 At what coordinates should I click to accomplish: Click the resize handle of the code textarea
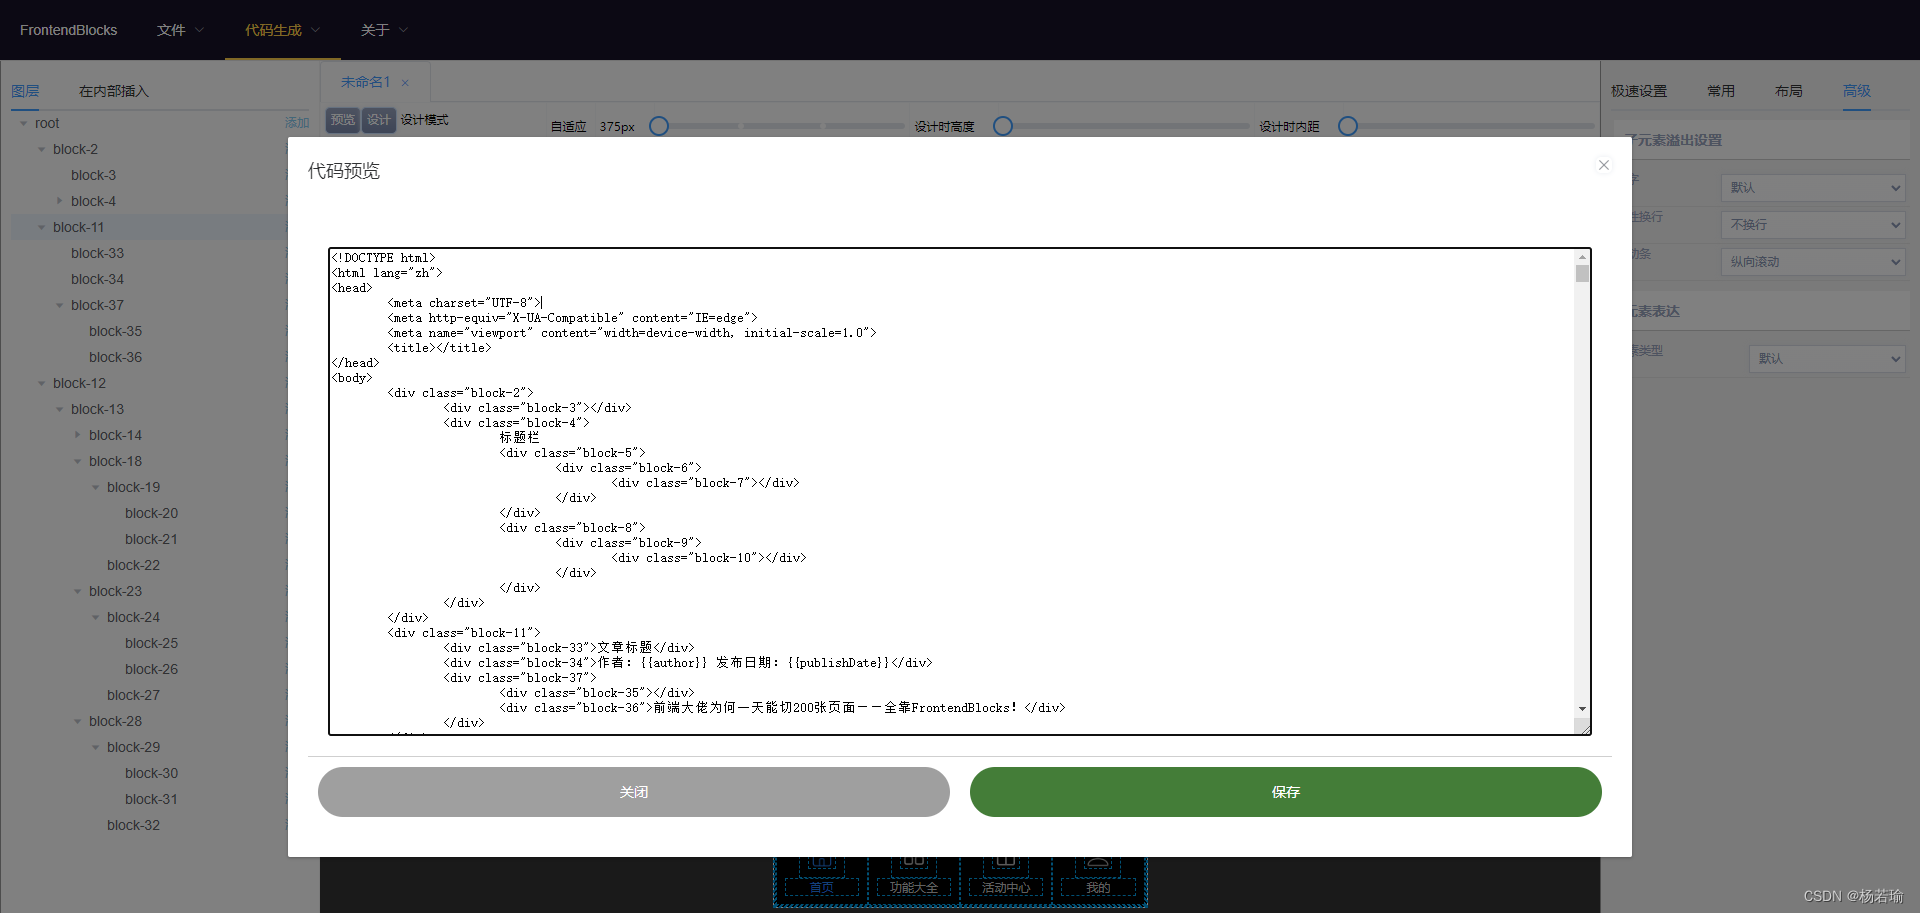[x=1584, y=729]
